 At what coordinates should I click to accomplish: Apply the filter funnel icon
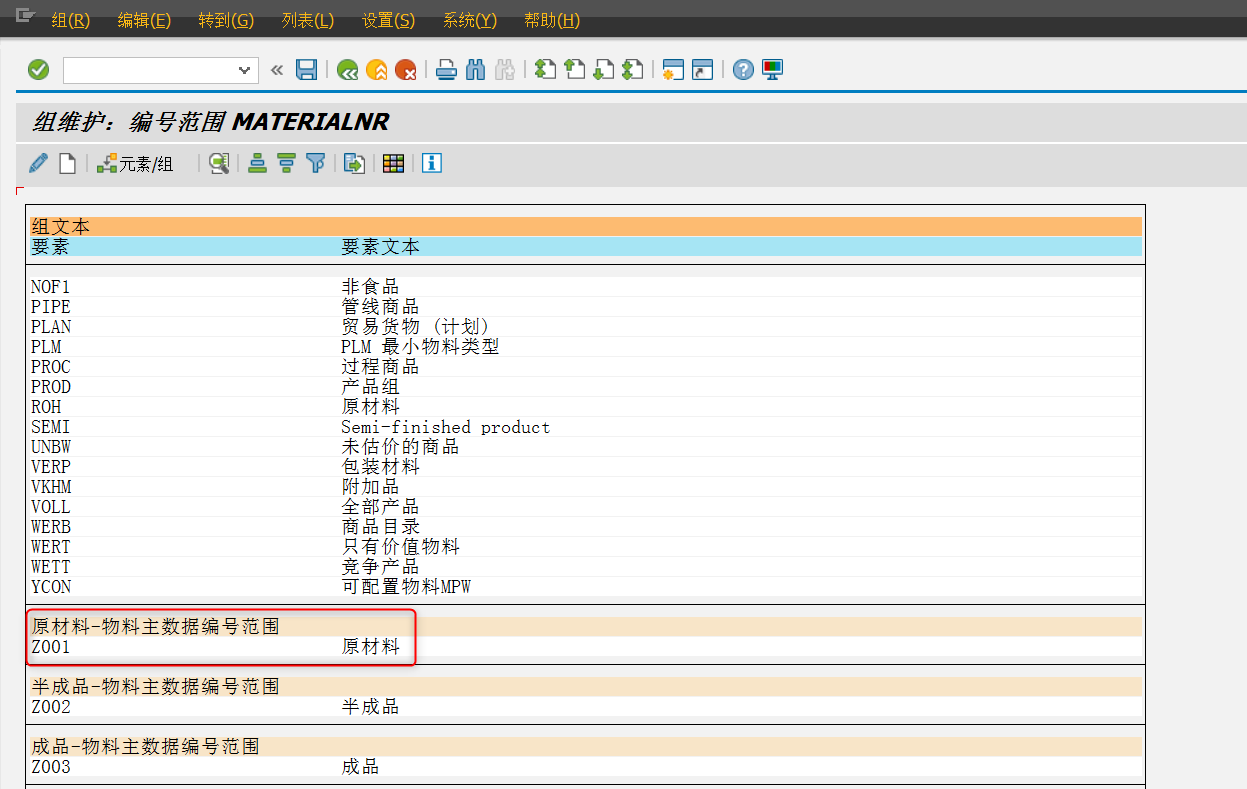point(314,163)
